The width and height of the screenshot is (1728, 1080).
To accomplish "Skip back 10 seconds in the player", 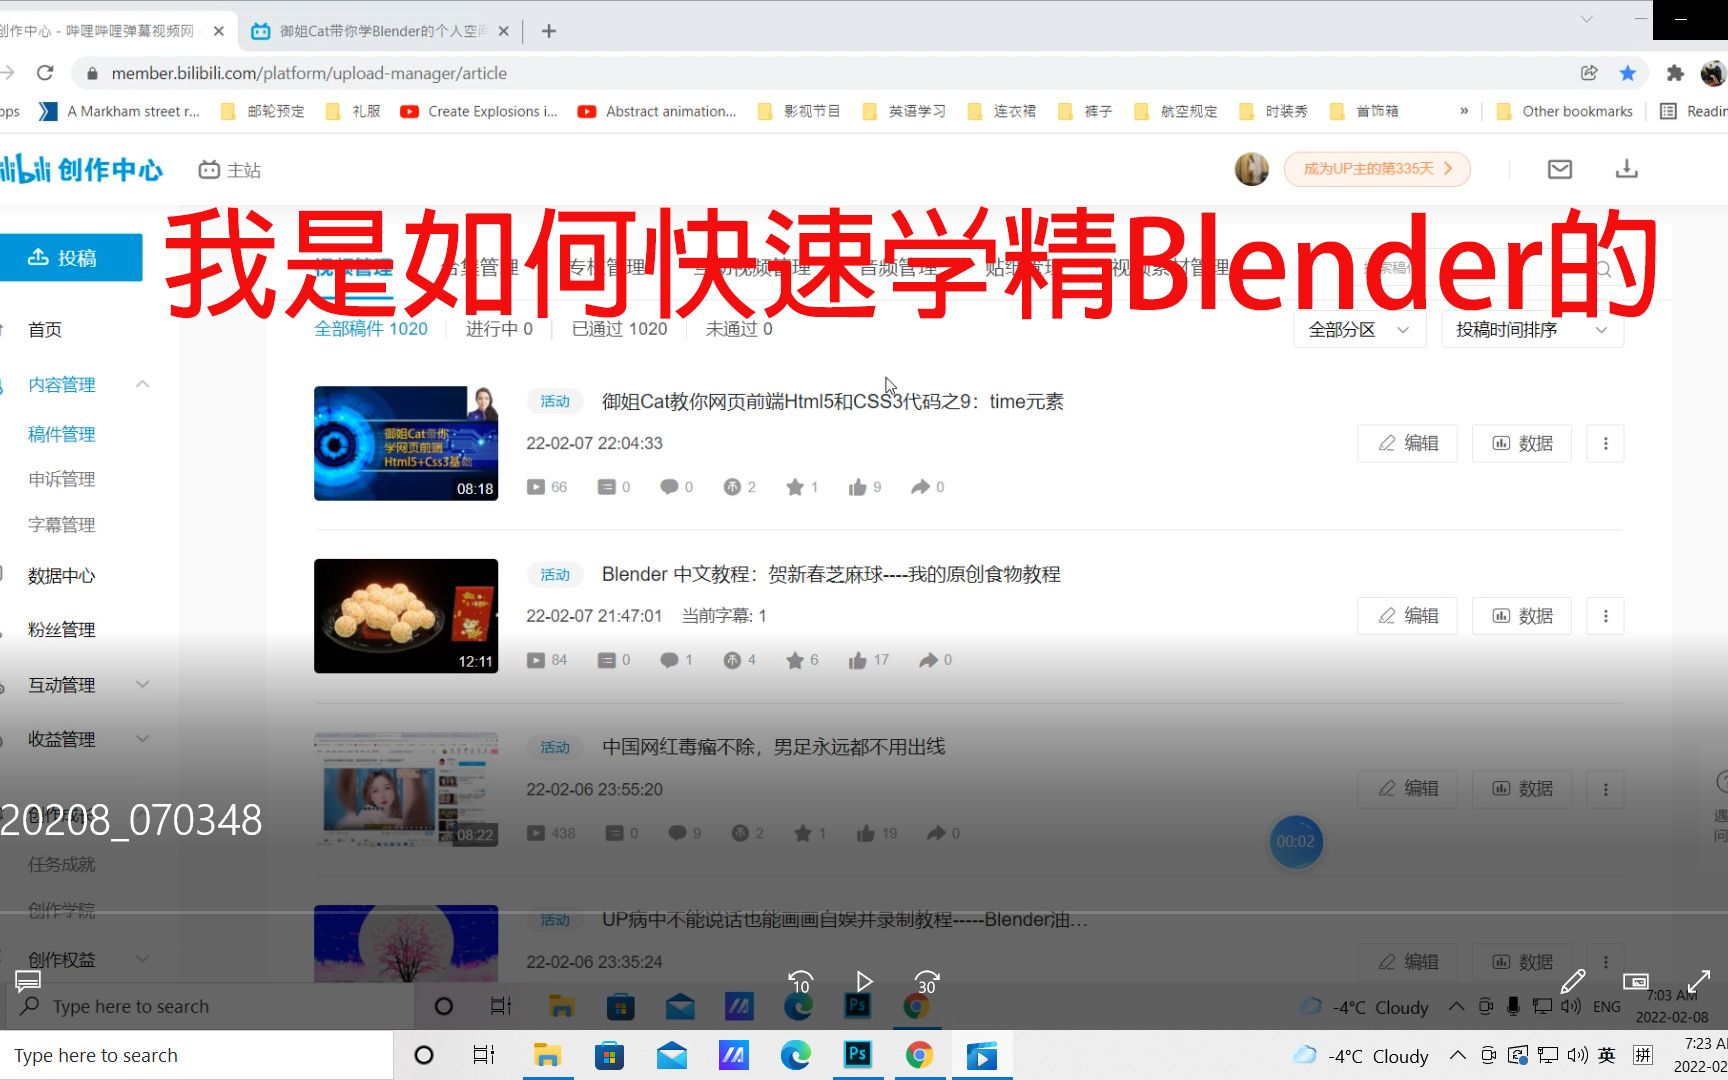I will 800,982.
